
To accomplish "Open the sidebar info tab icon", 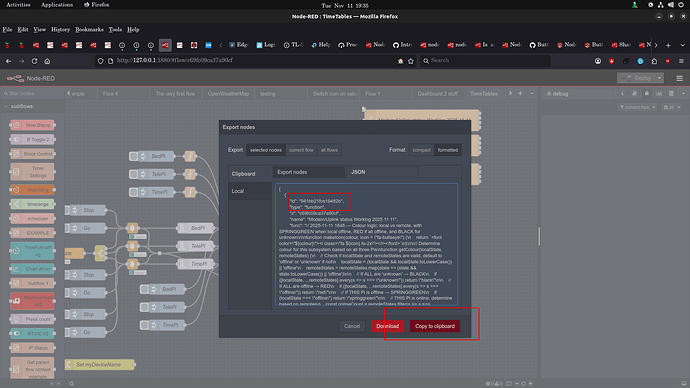I will pyautogui.click(x=622, y=93).
